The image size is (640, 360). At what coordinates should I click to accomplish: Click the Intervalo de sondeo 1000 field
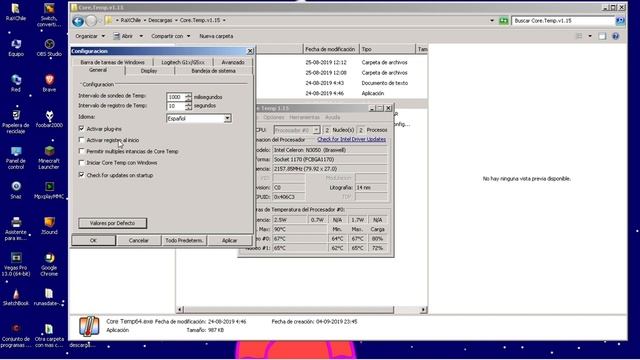(x=176, y=97)
